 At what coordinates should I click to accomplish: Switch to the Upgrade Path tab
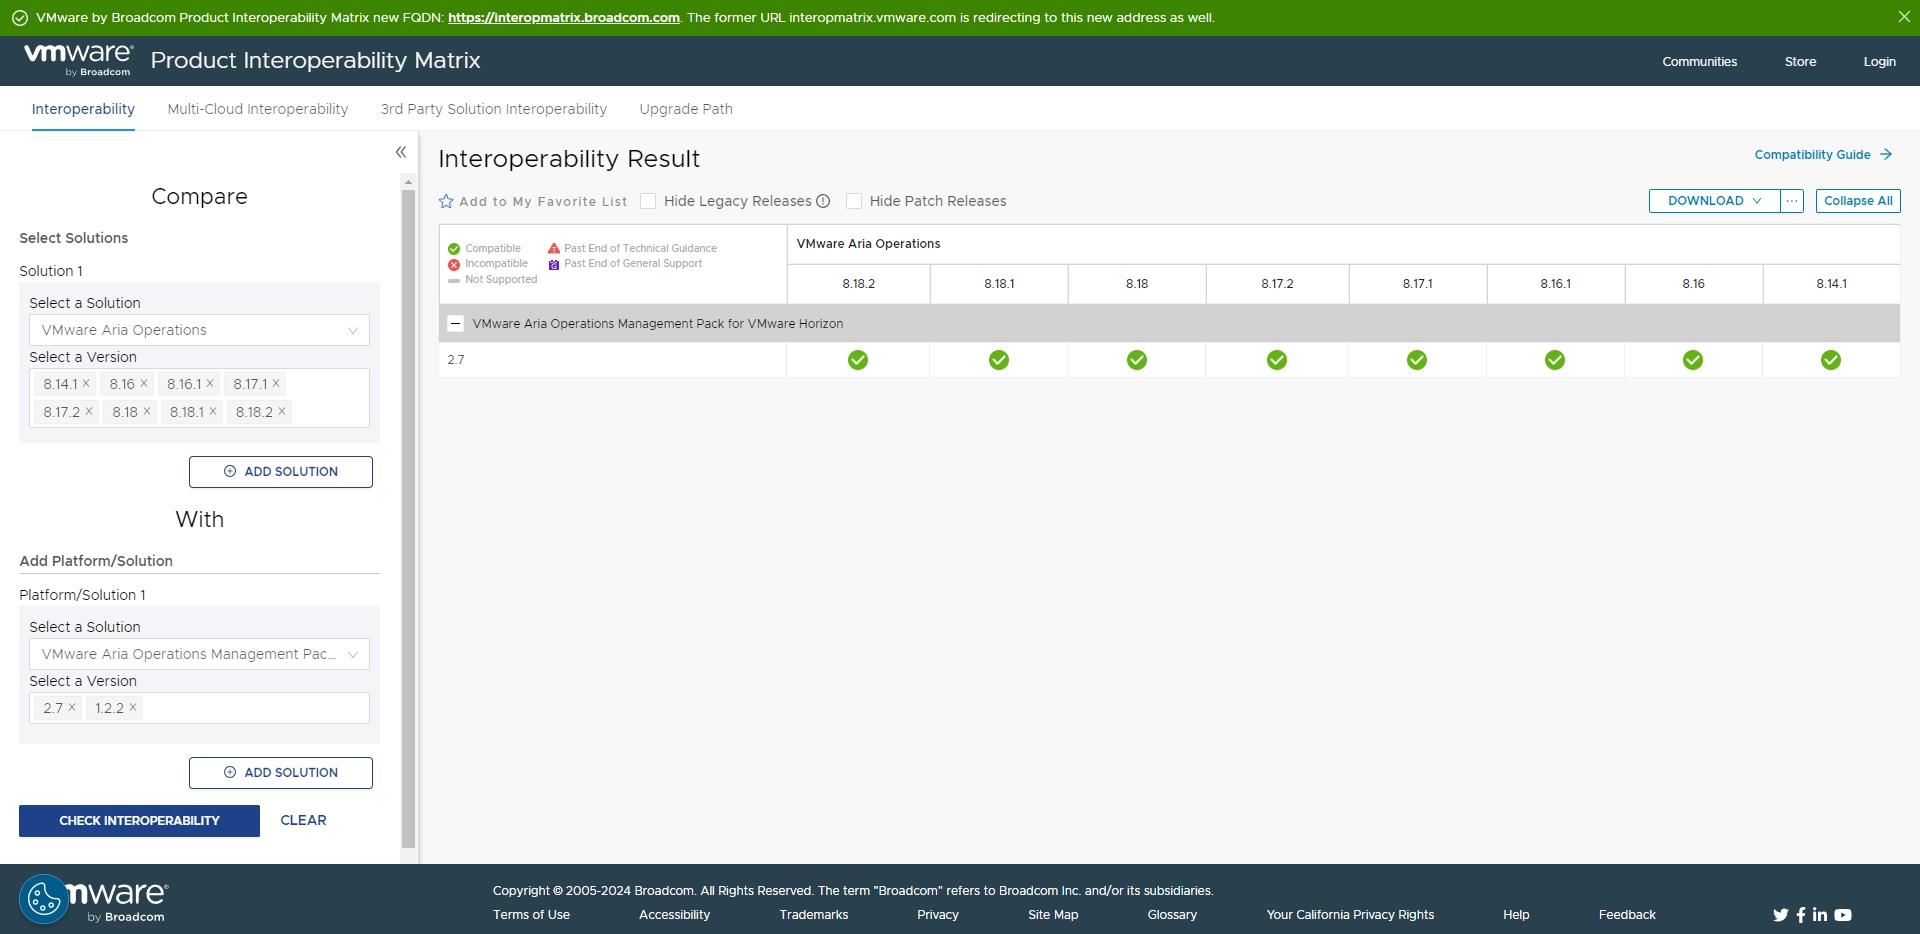[x=686, y=109]
